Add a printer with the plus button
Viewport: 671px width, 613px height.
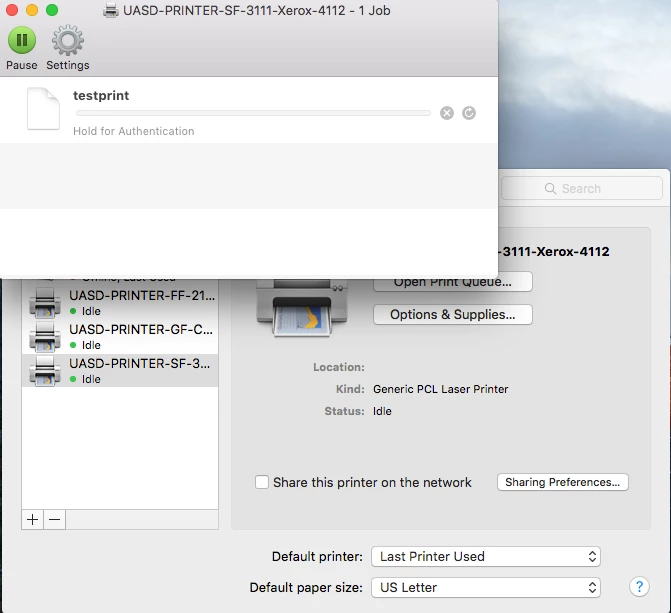click(x=33, y=520)
